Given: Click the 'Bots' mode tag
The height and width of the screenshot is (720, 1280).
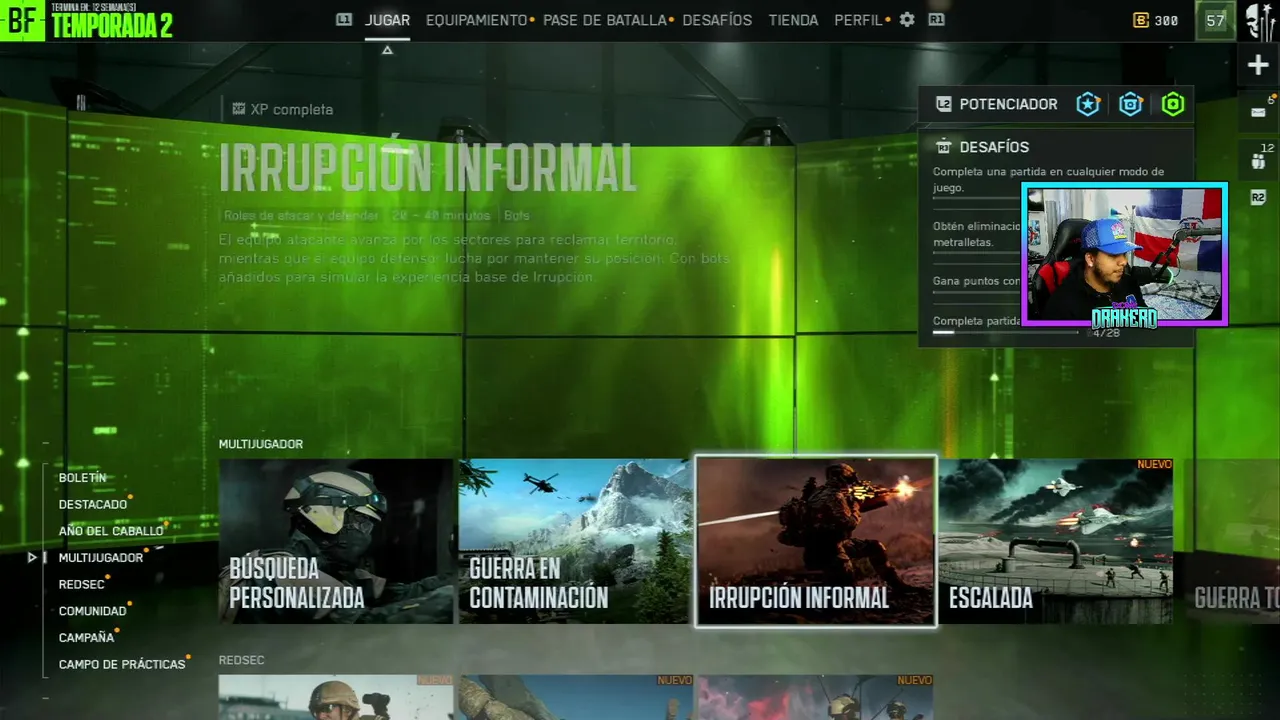Looking at the screenshot, I should point(517,215).
